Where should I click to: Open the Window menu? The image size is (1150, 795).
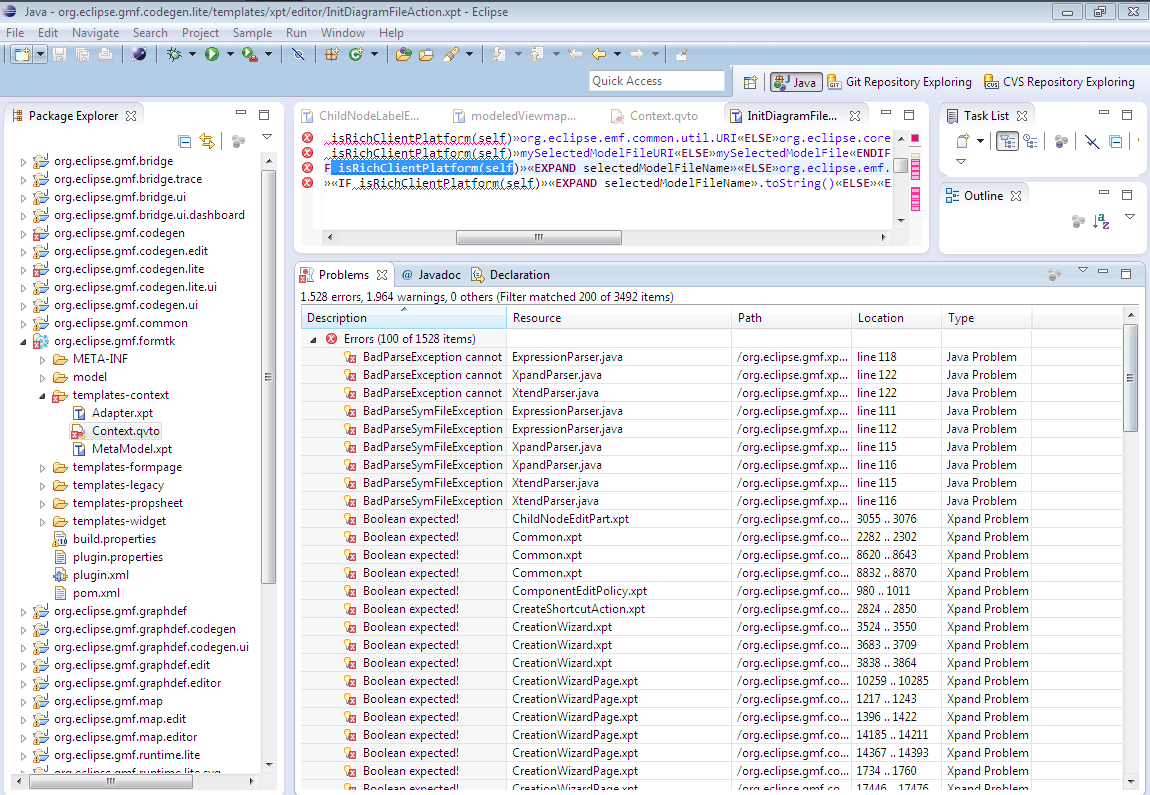click(343, 33)
